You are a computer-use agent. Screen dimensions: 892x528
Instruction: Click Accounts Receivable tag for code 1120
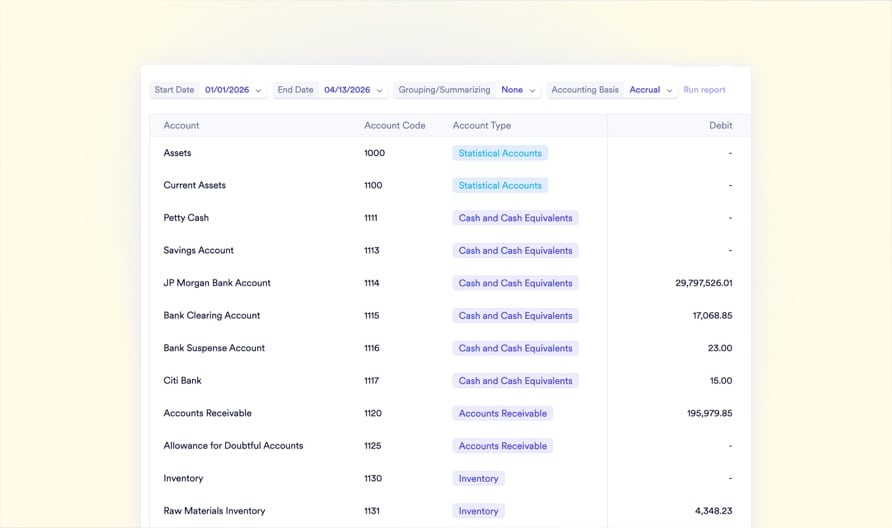point(503,414)
